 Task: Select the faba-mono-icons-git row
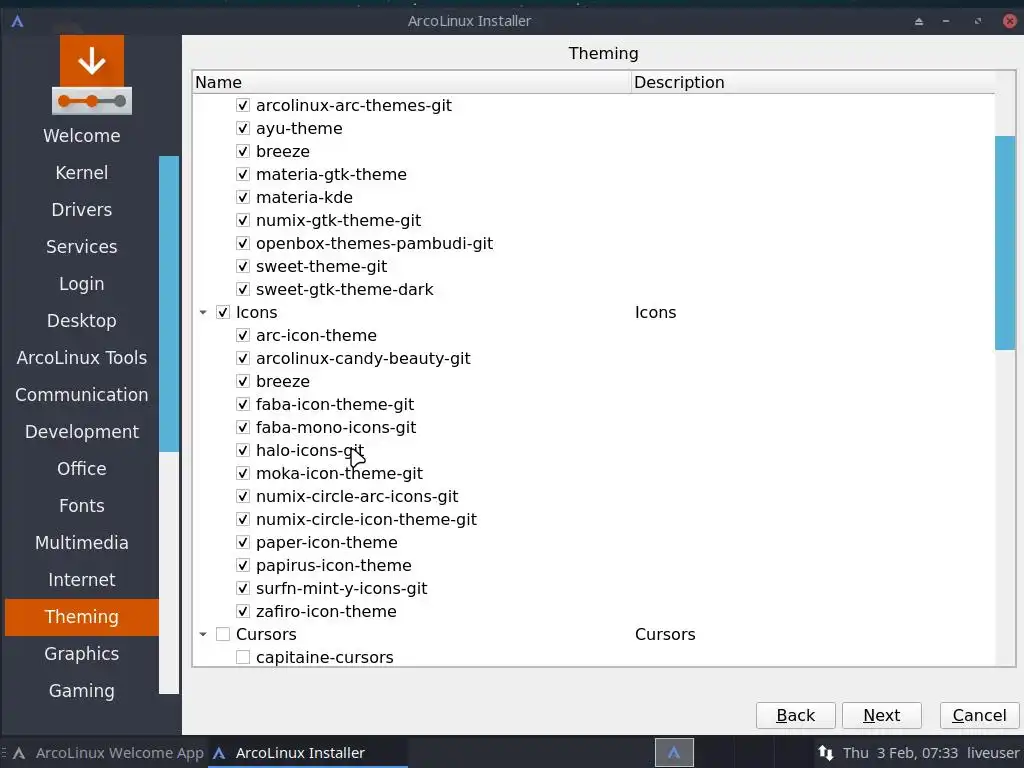(336, 427)
